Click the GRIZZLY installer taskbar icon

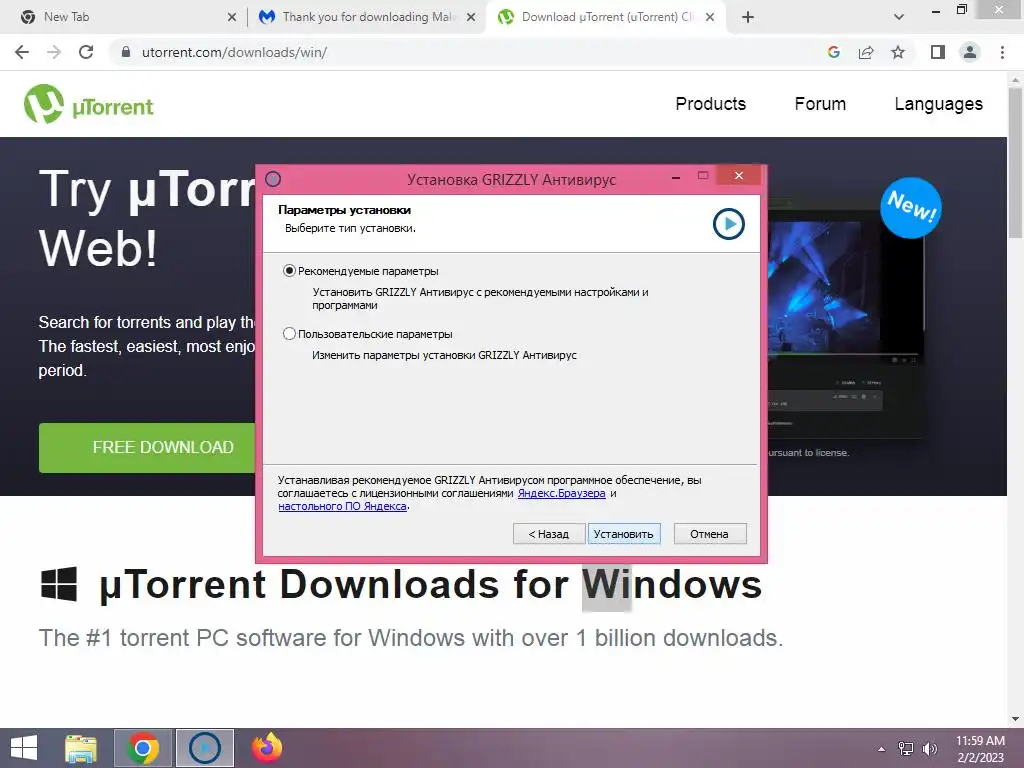[x=205, y=748]
